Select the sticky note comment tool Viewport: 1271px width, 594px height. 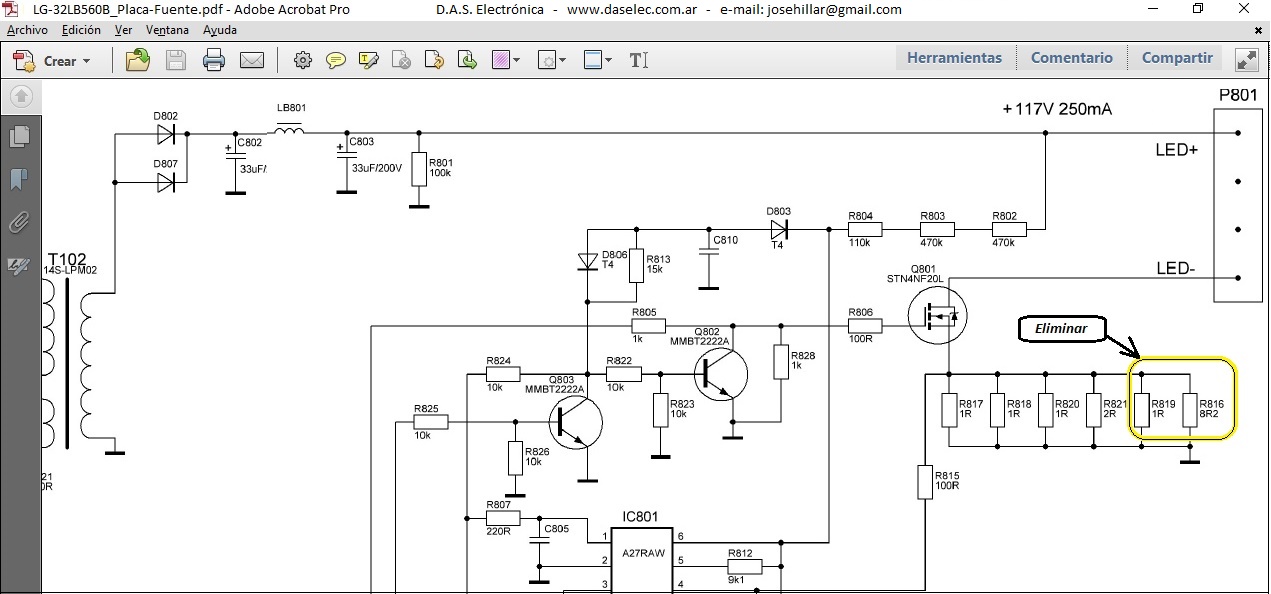pyautogui.click(x=335, y=60)
